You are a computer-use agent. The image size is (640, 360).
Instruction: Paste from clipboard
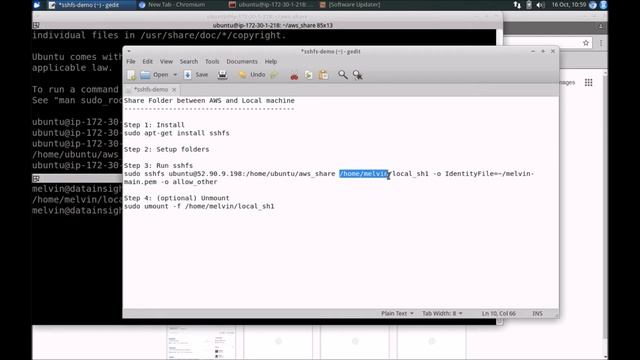[323, 75]
